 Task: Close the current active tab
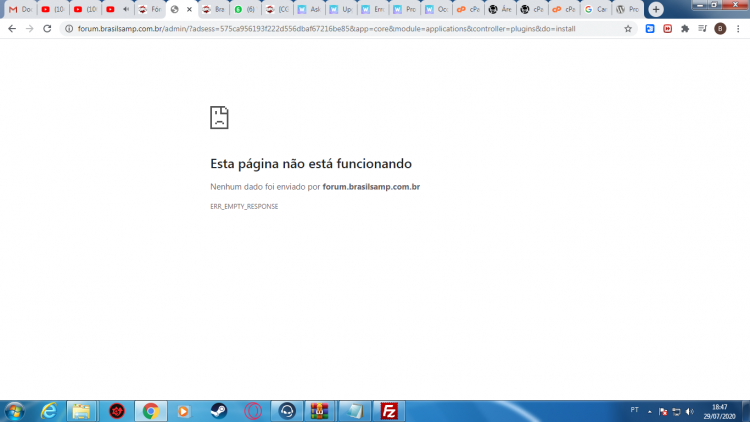point(189,9)
